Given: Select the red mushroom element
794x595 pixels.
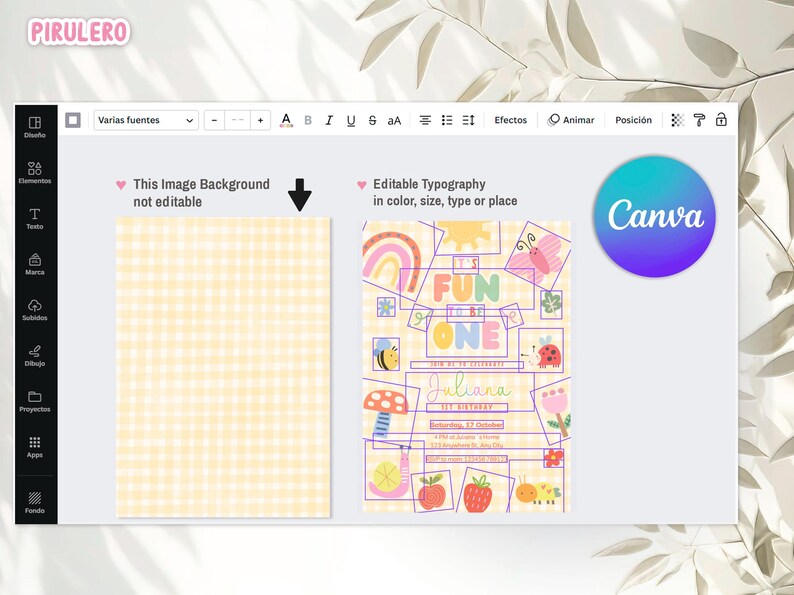Looking at the screenshot, I should [385, 412].
